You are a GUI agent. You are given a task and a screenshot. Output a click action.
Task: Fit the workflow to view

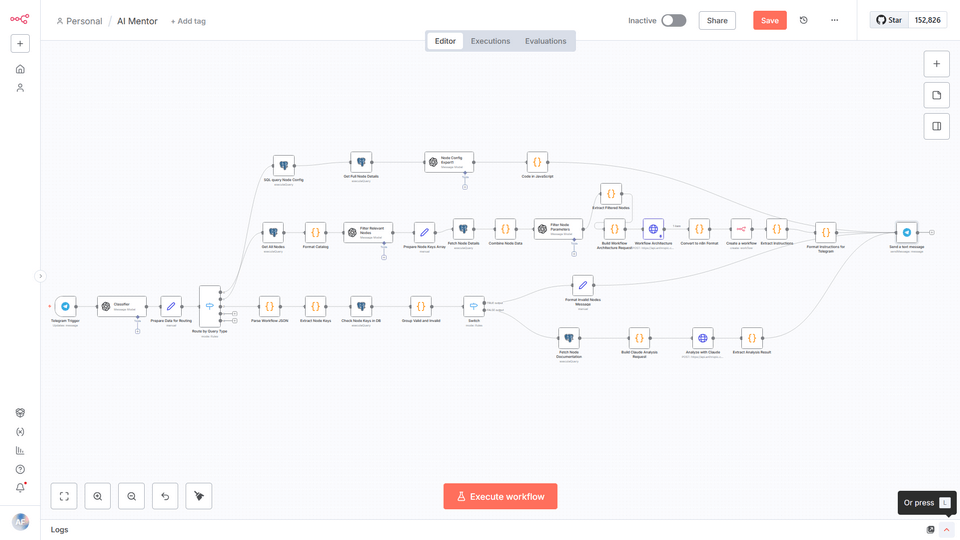point(64,496)
